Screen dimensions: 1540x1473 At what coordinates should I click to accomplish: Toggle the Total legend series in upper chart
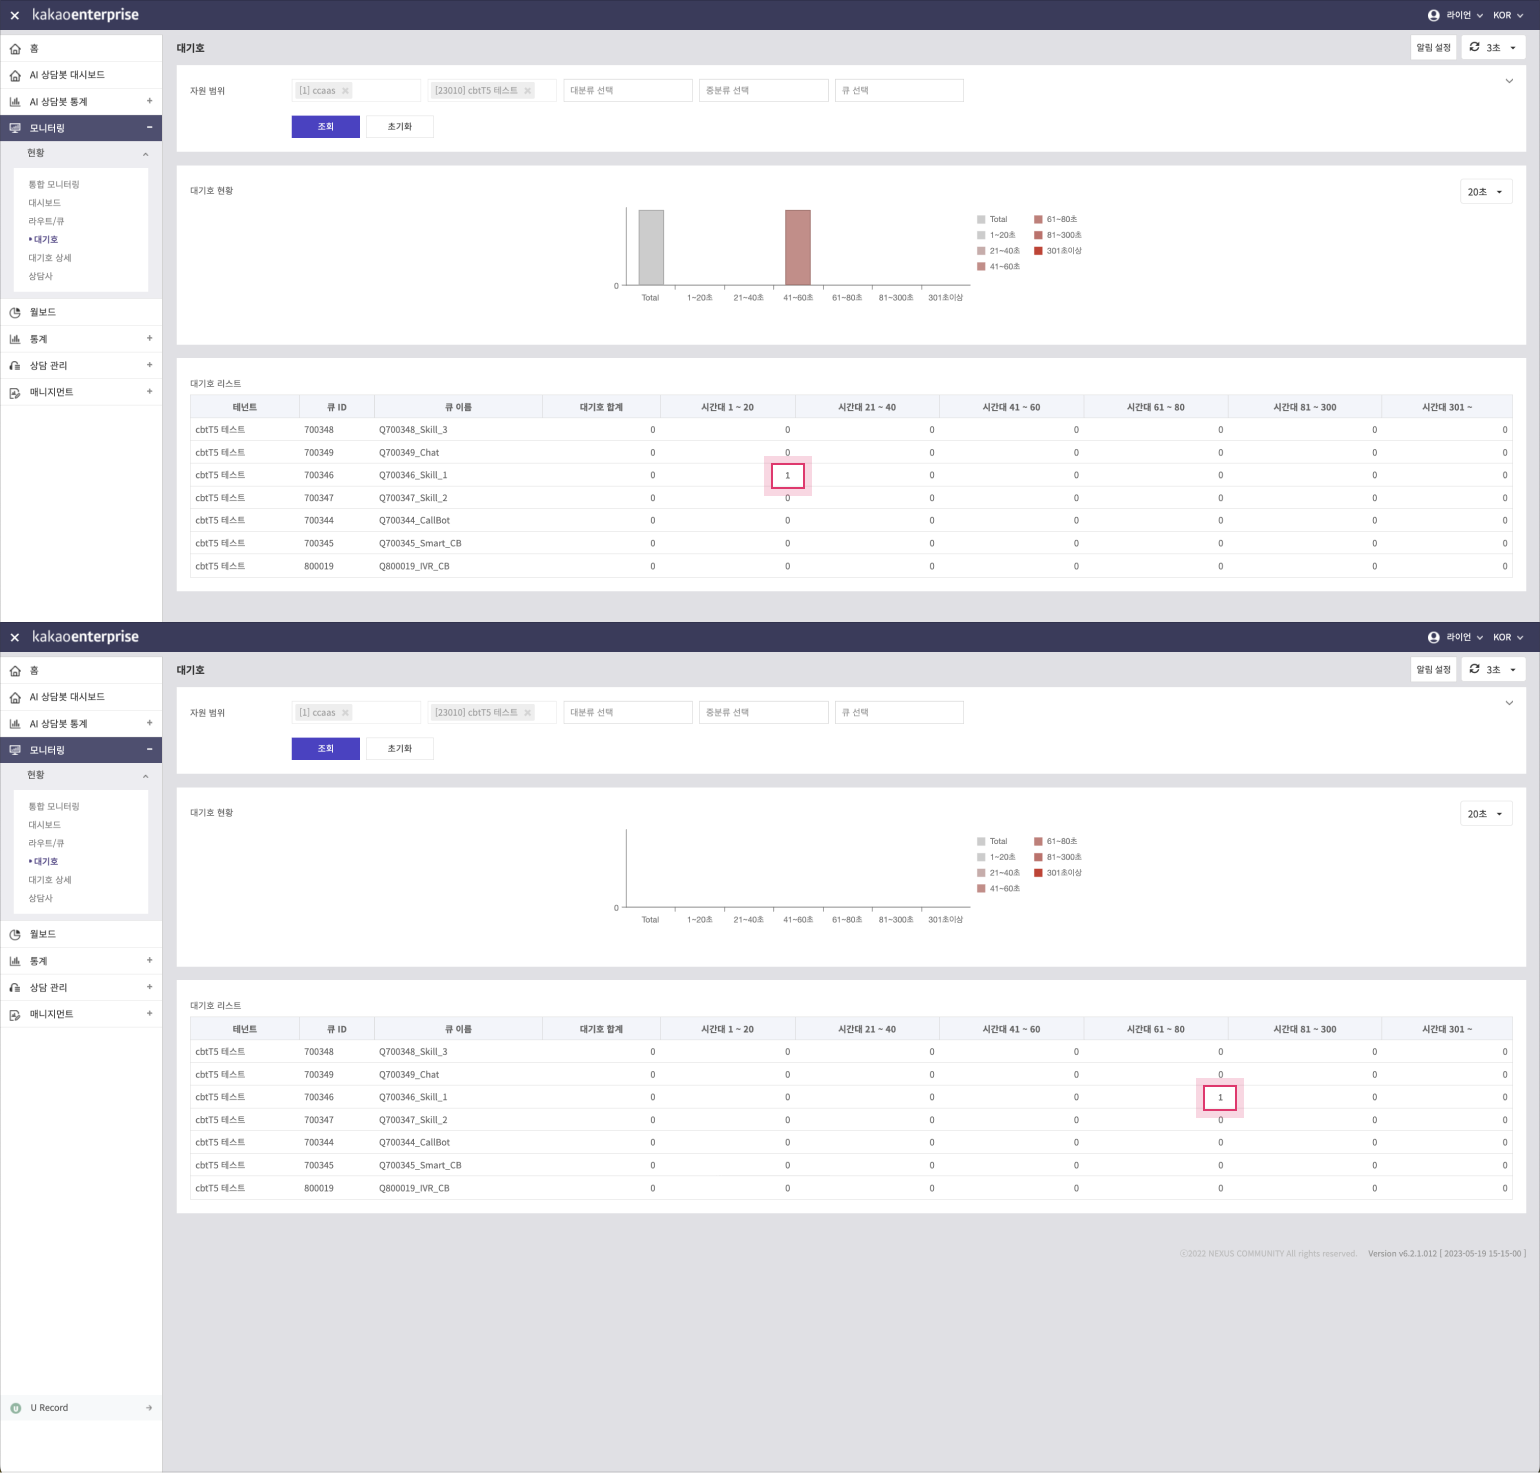click(997, 219)
